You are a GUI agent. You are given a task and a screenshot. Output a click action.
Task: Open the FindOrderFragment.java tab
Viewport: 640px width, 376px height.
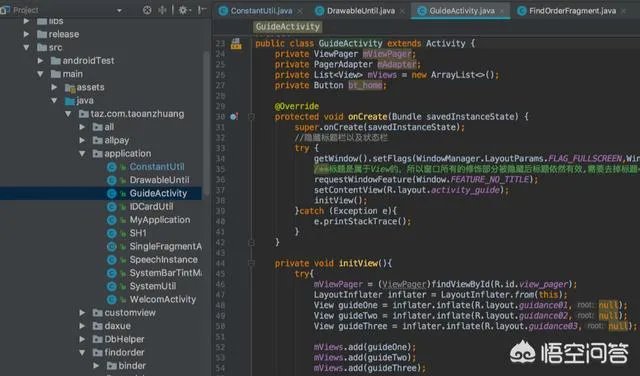tap(572, 11)
